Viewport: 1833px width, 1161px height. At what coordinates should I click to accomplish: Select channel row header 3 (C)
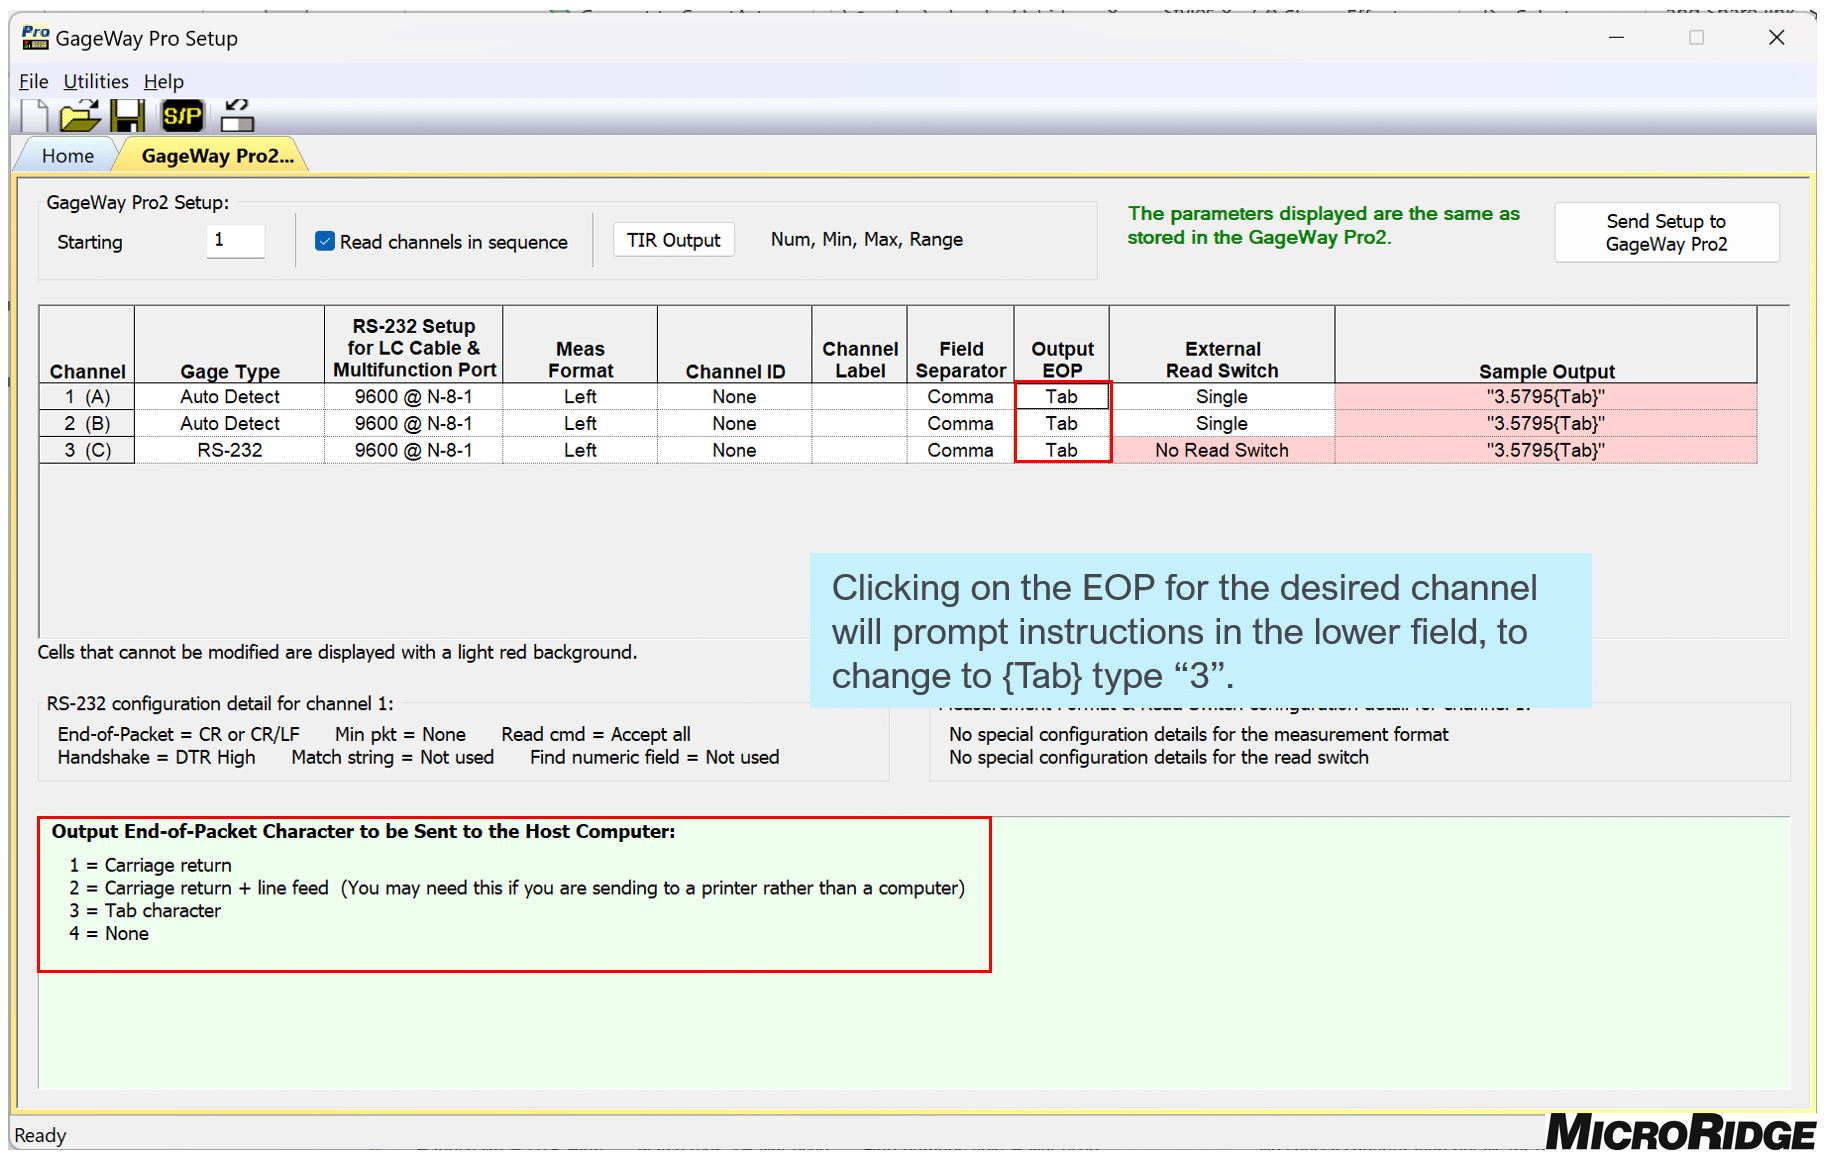pos(87,450)
